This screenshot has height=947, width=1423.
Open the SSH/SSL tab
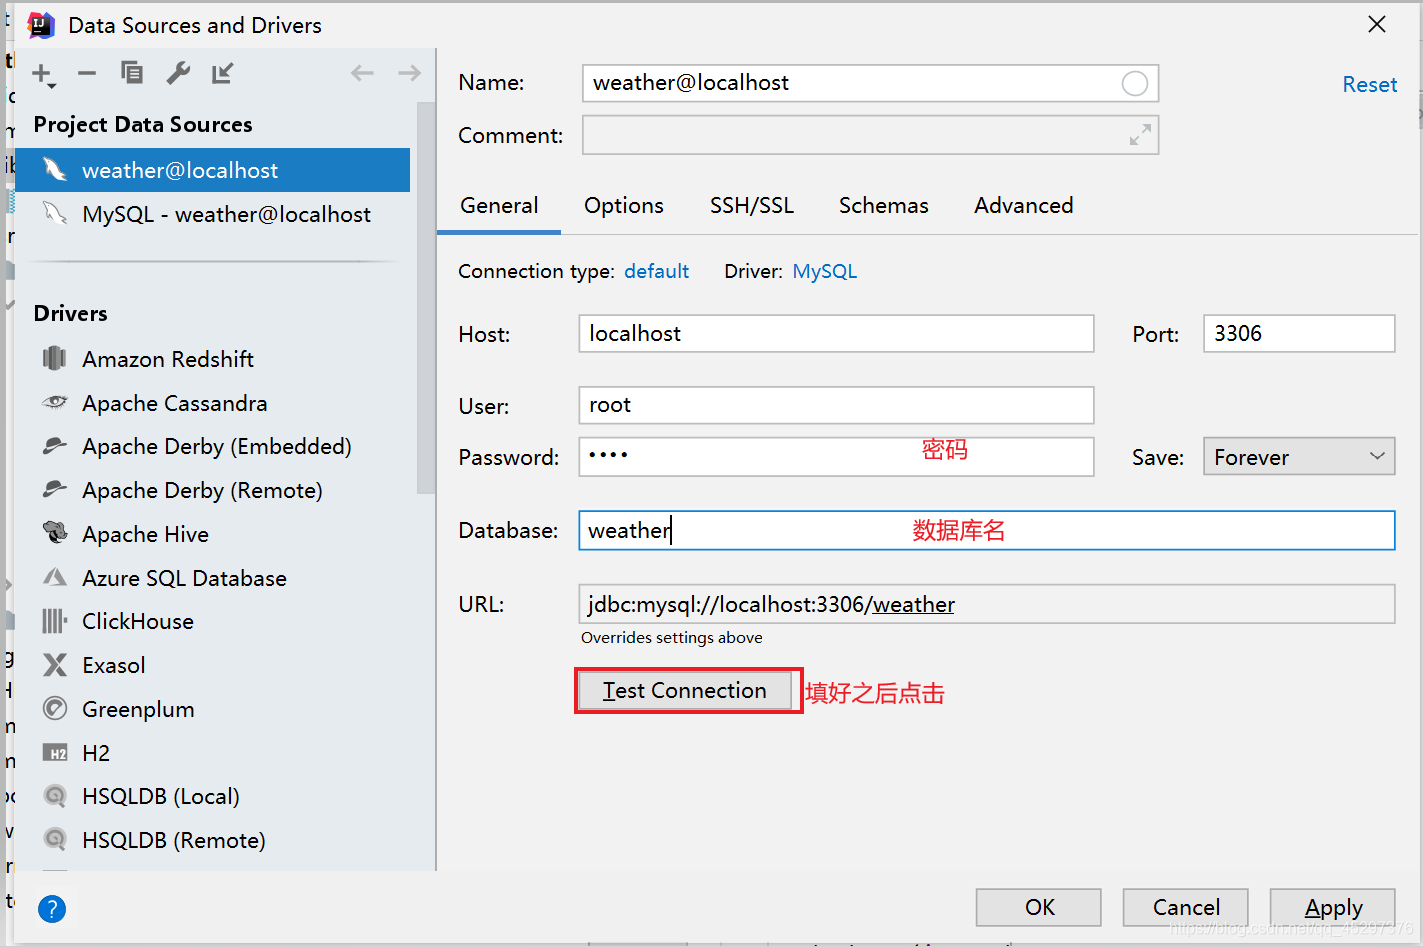pos(752,206)
